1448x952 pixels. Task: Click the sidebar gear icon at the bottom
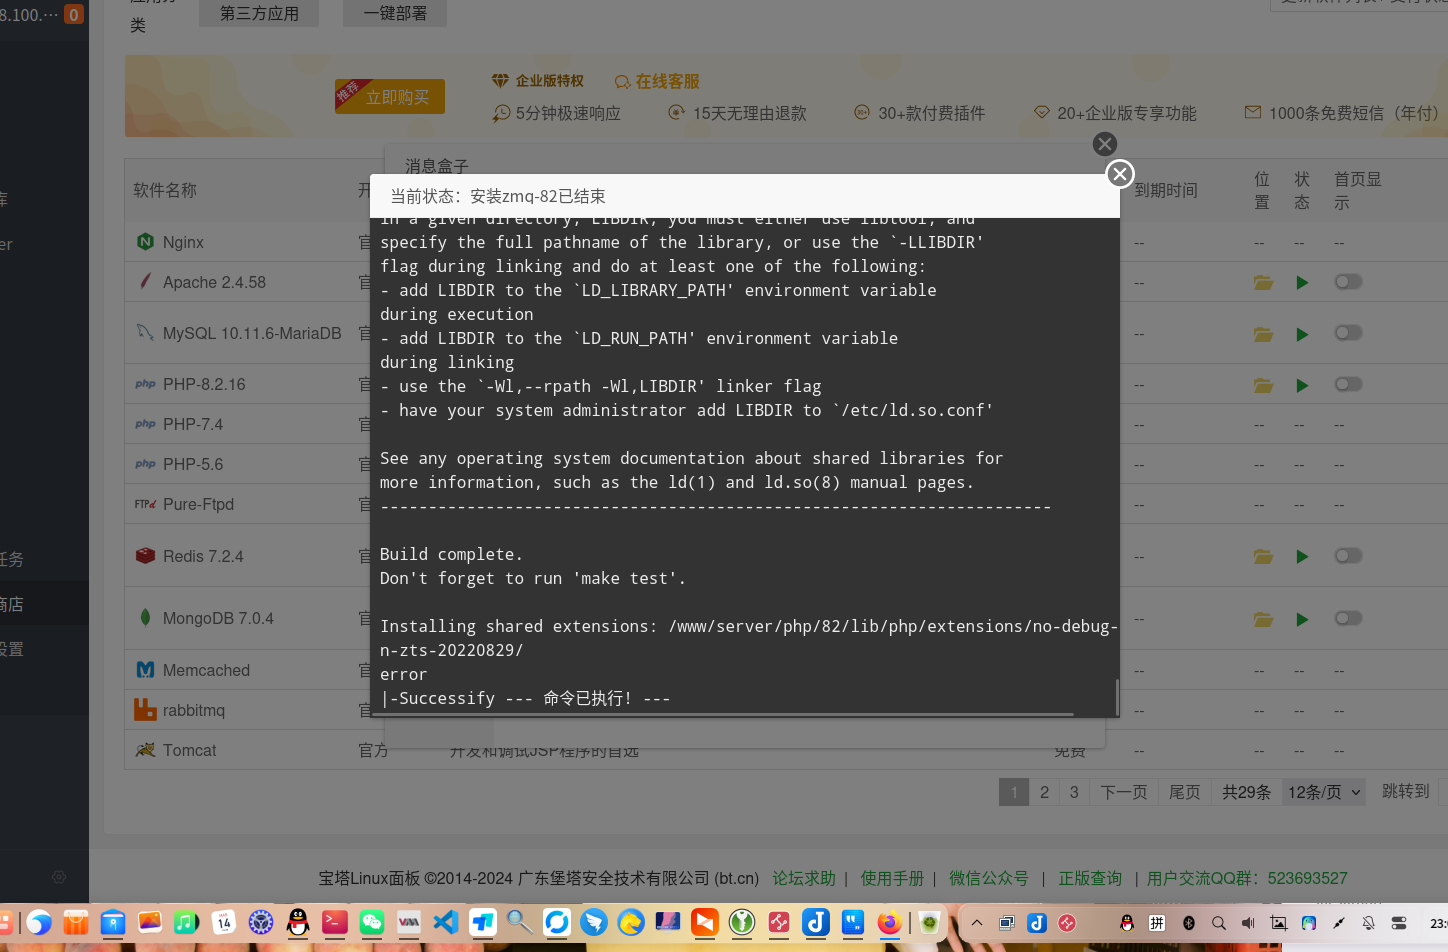(59, 877)
